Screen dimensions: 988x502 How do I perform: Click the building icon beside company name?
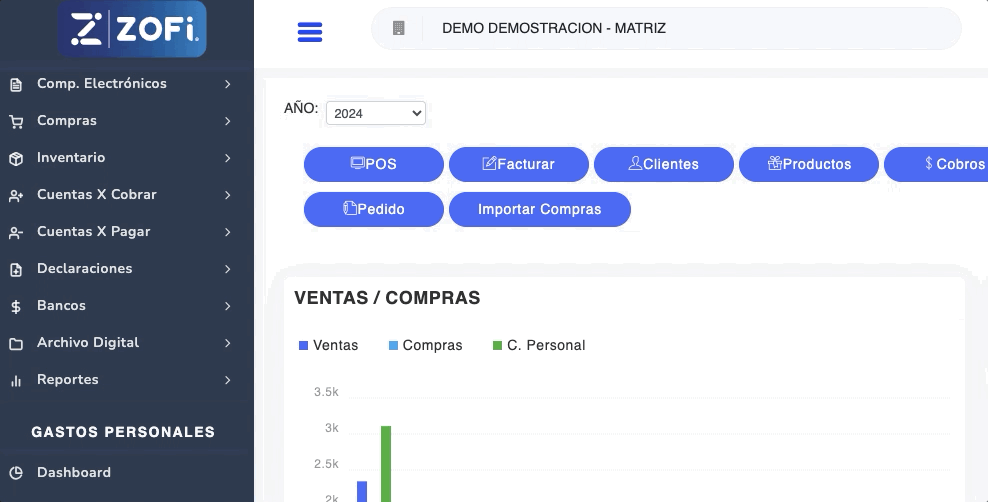coord(399,28)
